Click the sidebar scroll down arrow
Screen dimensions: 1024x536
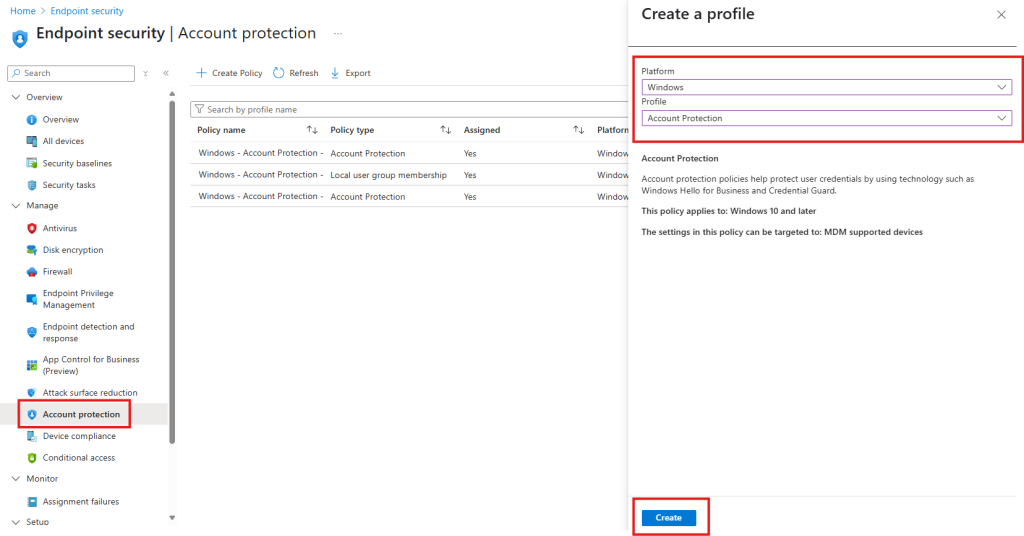(172, 518)
